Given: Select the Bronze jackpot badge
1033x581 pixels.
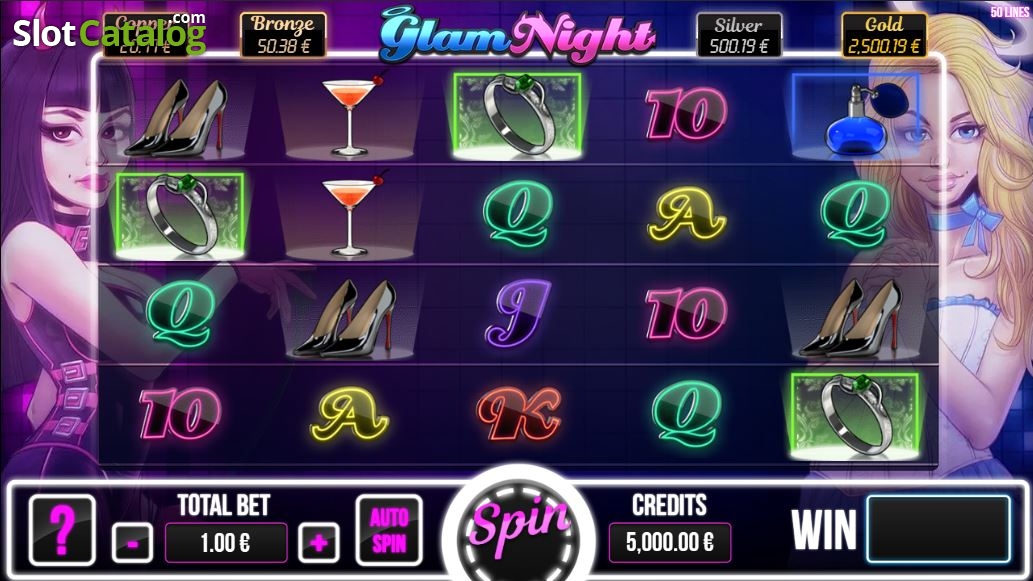Looking at the screenshot, I should coord(283,35).
